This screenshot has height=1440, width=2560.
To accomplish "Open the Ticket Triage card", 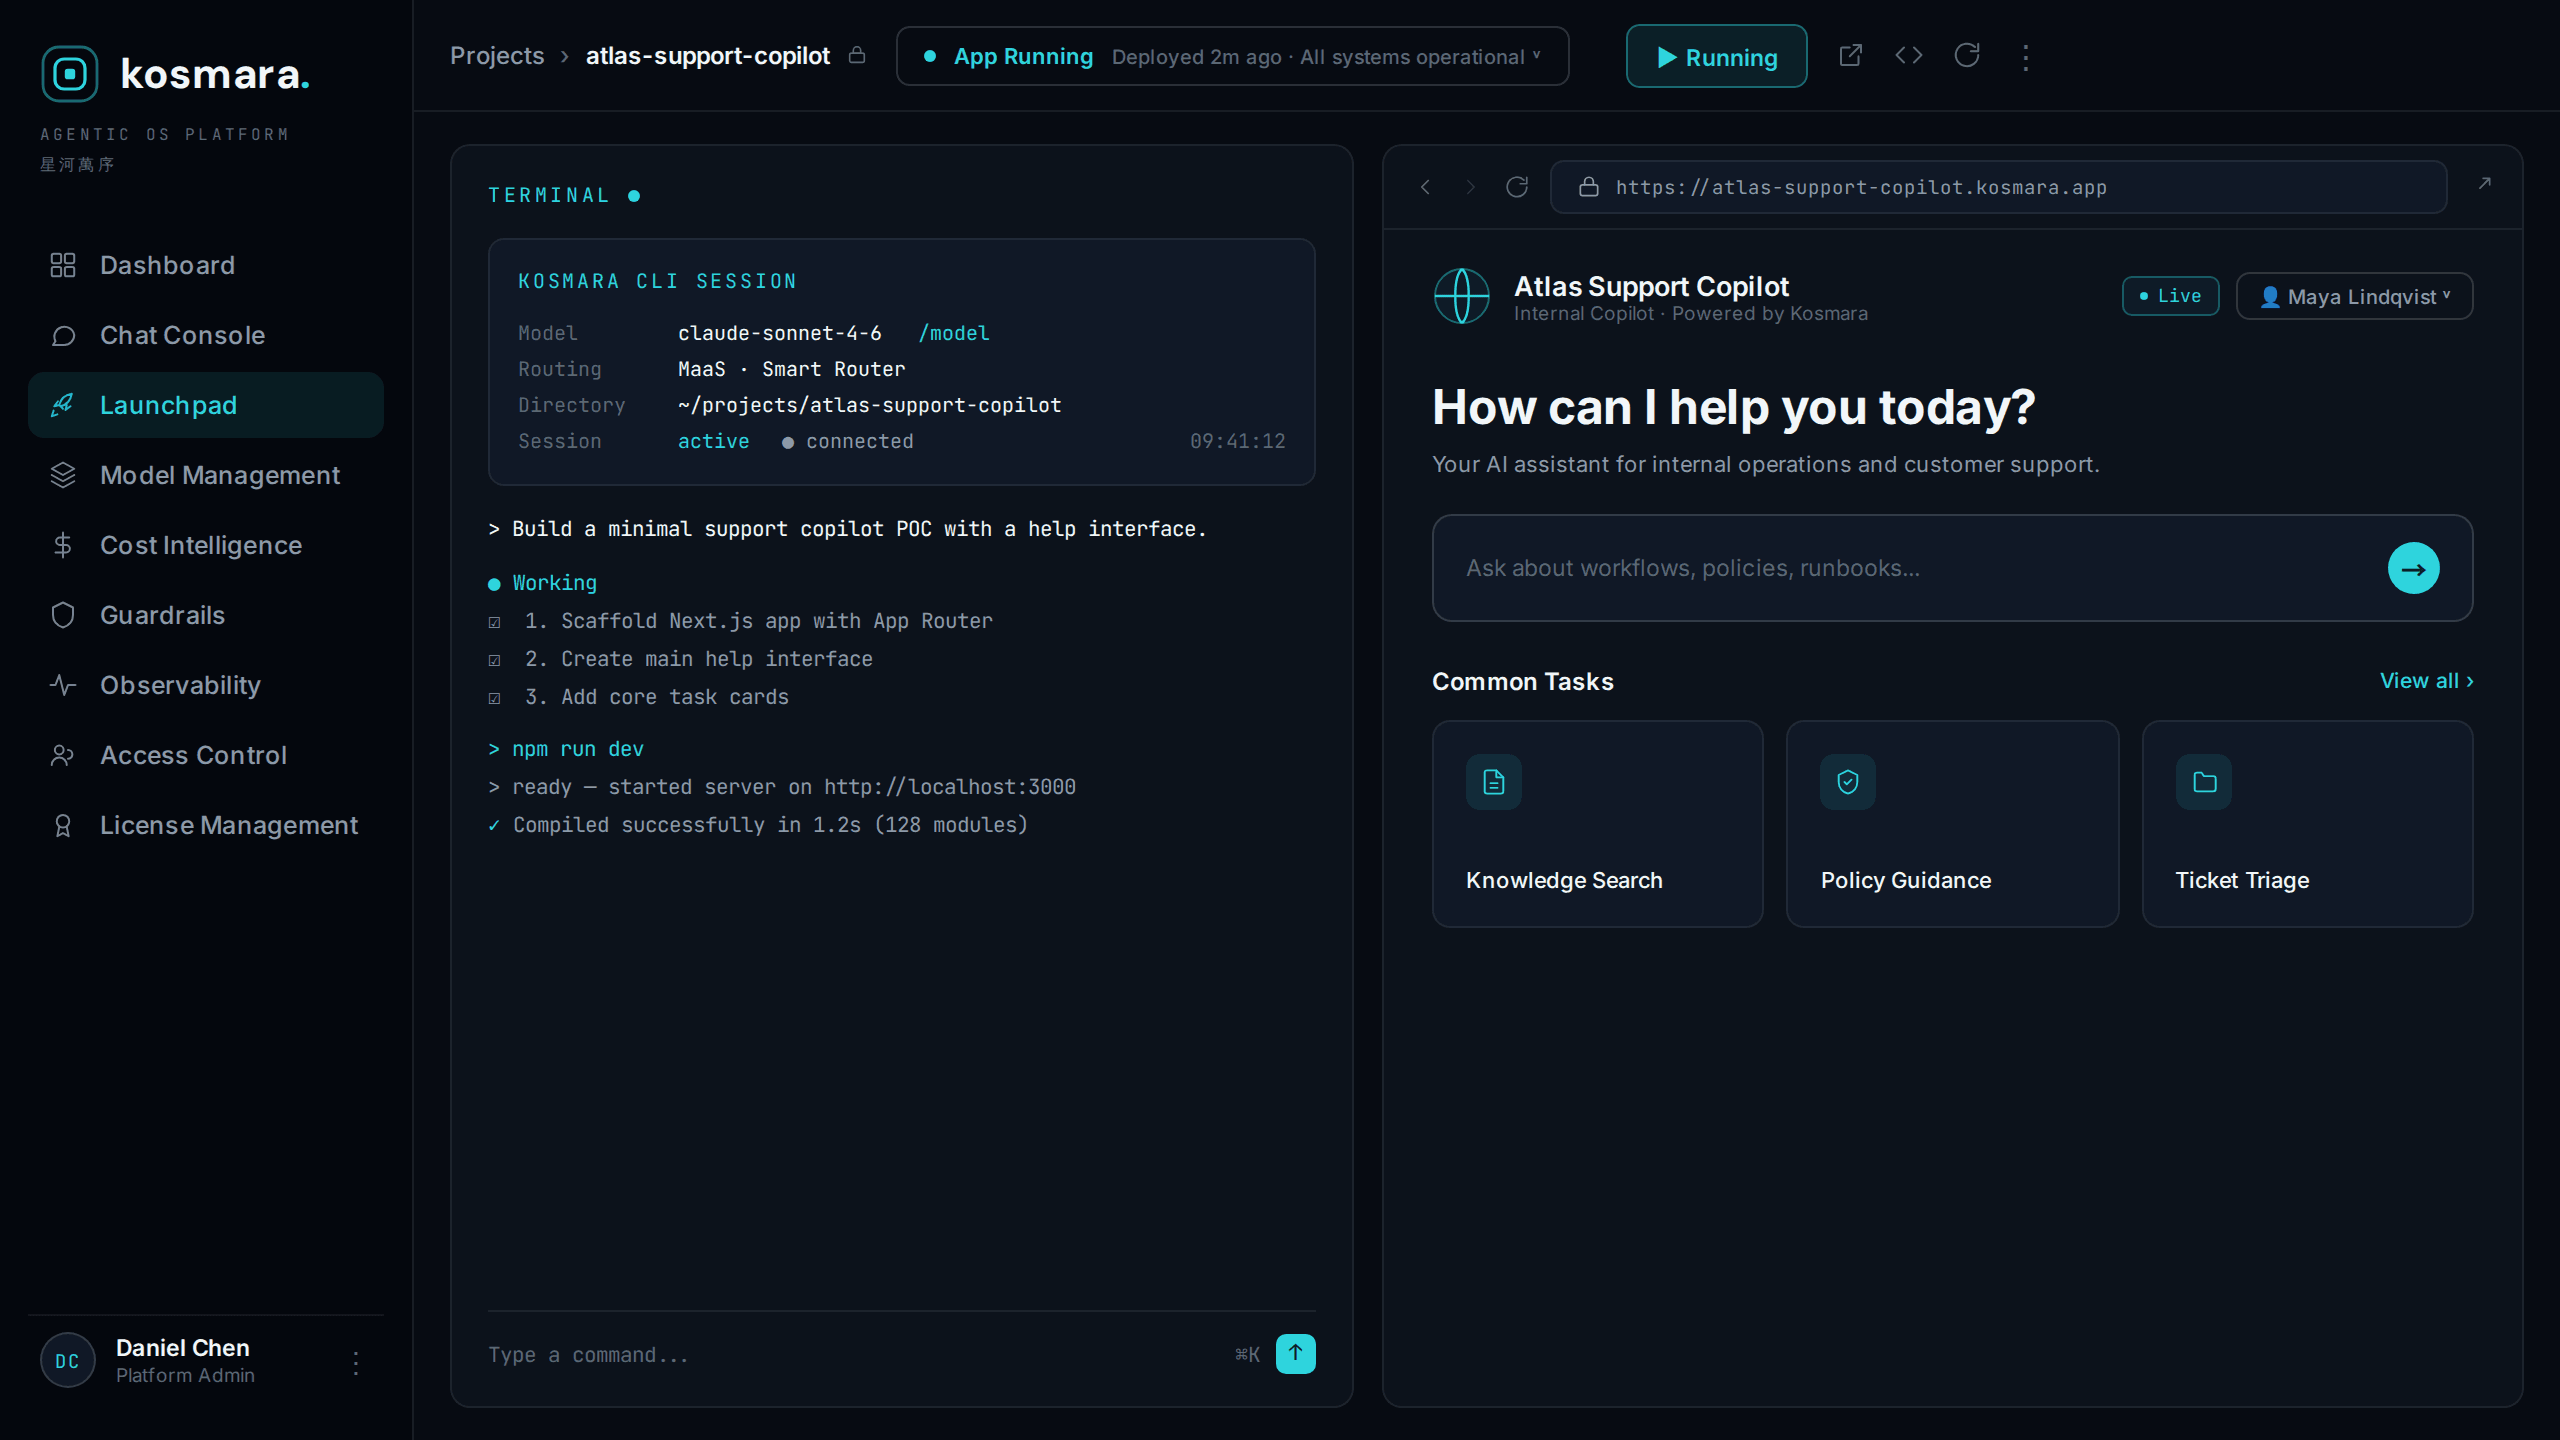I will click(2308, 824).
